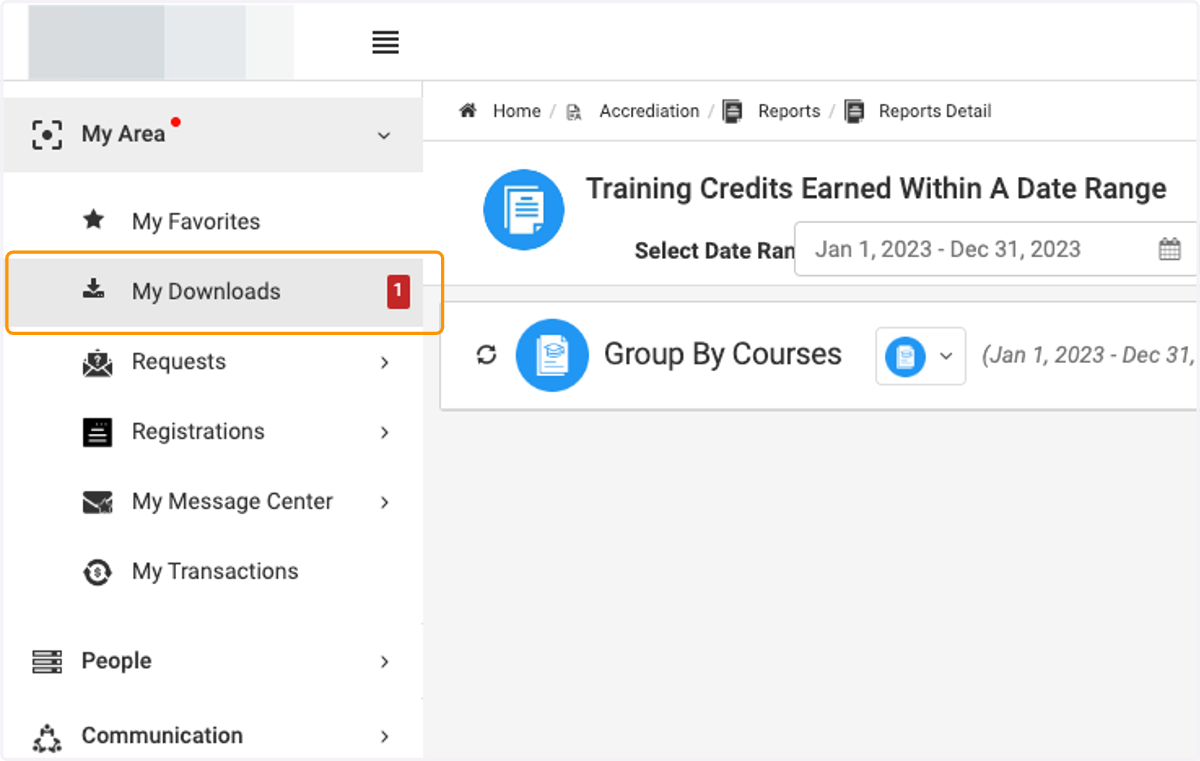1200x761 pixels.
Task: Click the italic date range text beside dropdown
Action: click(x=1088, y=355)
